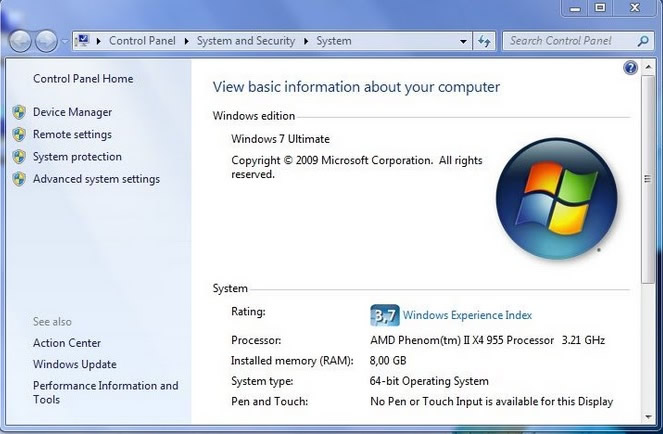Screen dimensions: 663x434
Task: Select the System breadcrumb
Action: [334, 41]
